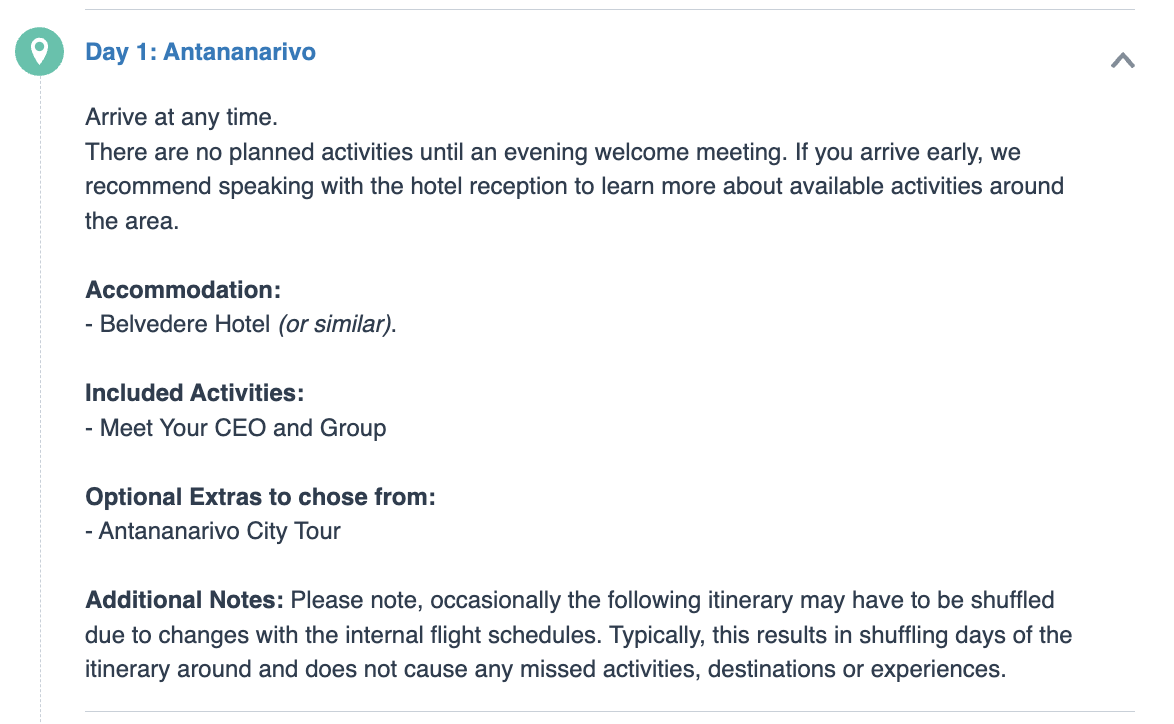Screen dimensions: 1174x724
Task: Click 'the area.' ending the first paragraph
Action: (x=132, y=222)
